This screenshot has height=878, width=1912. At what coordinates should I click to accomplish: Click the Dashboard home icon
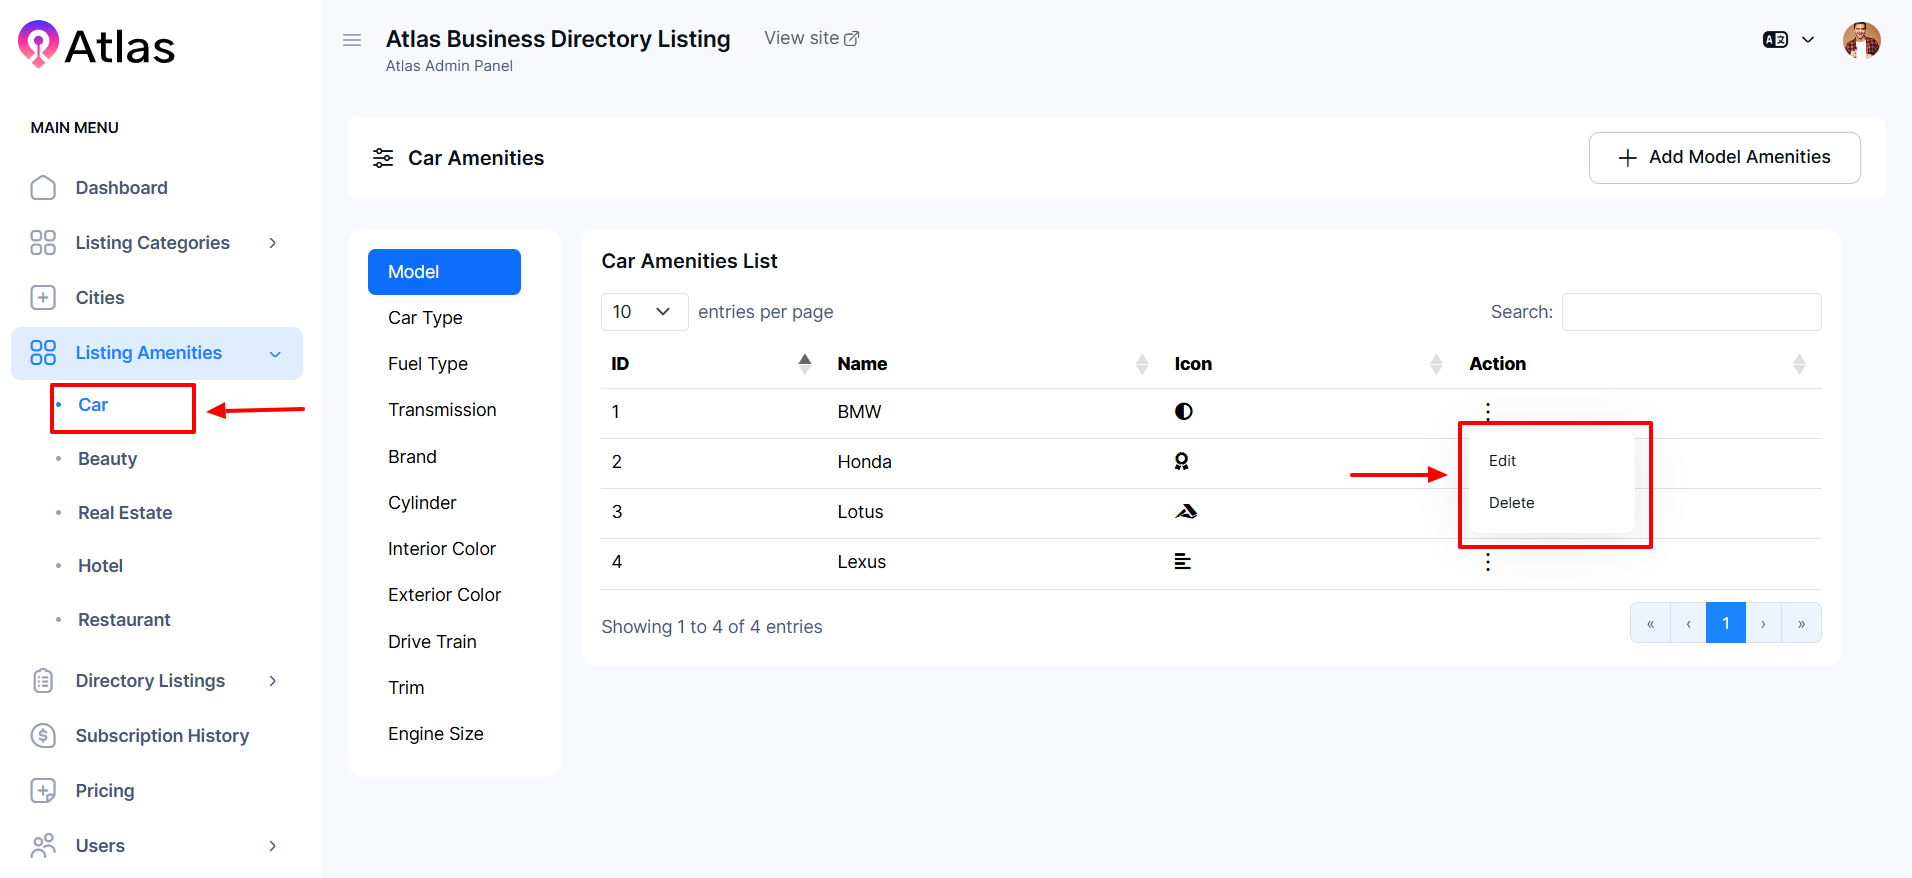[43, 188]
